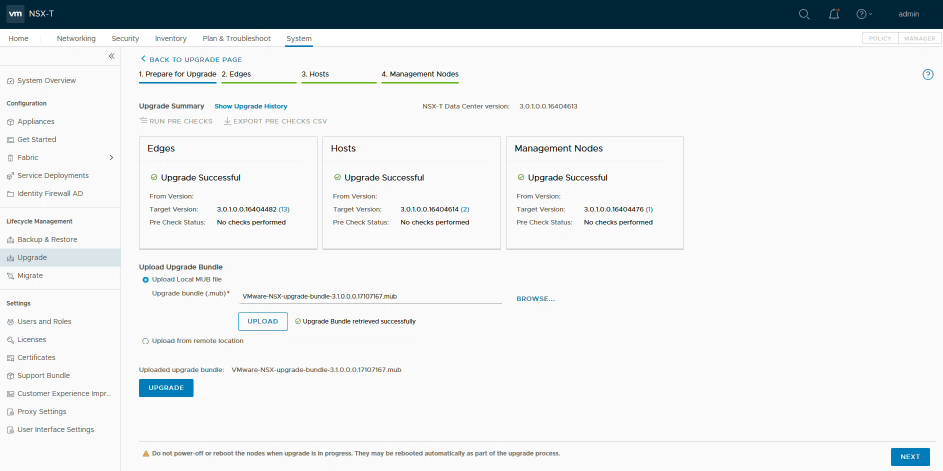Click the Certificates sidebar icon
Screen dimensions: 943x471
pyautogui.click(x=10, y=358)
